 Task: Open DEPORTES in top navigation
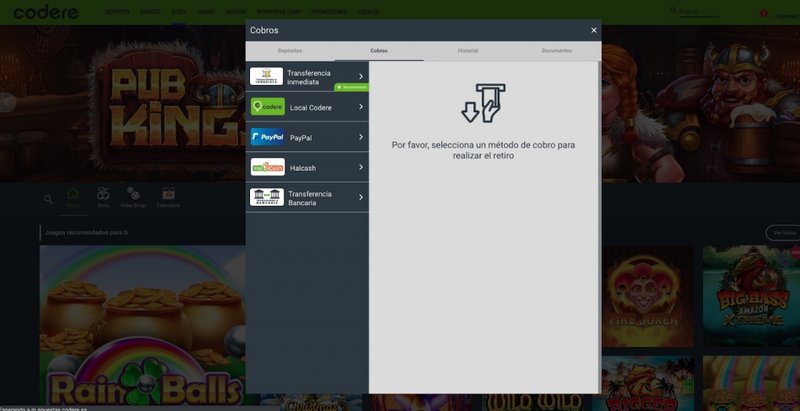(x=117, y=12)
